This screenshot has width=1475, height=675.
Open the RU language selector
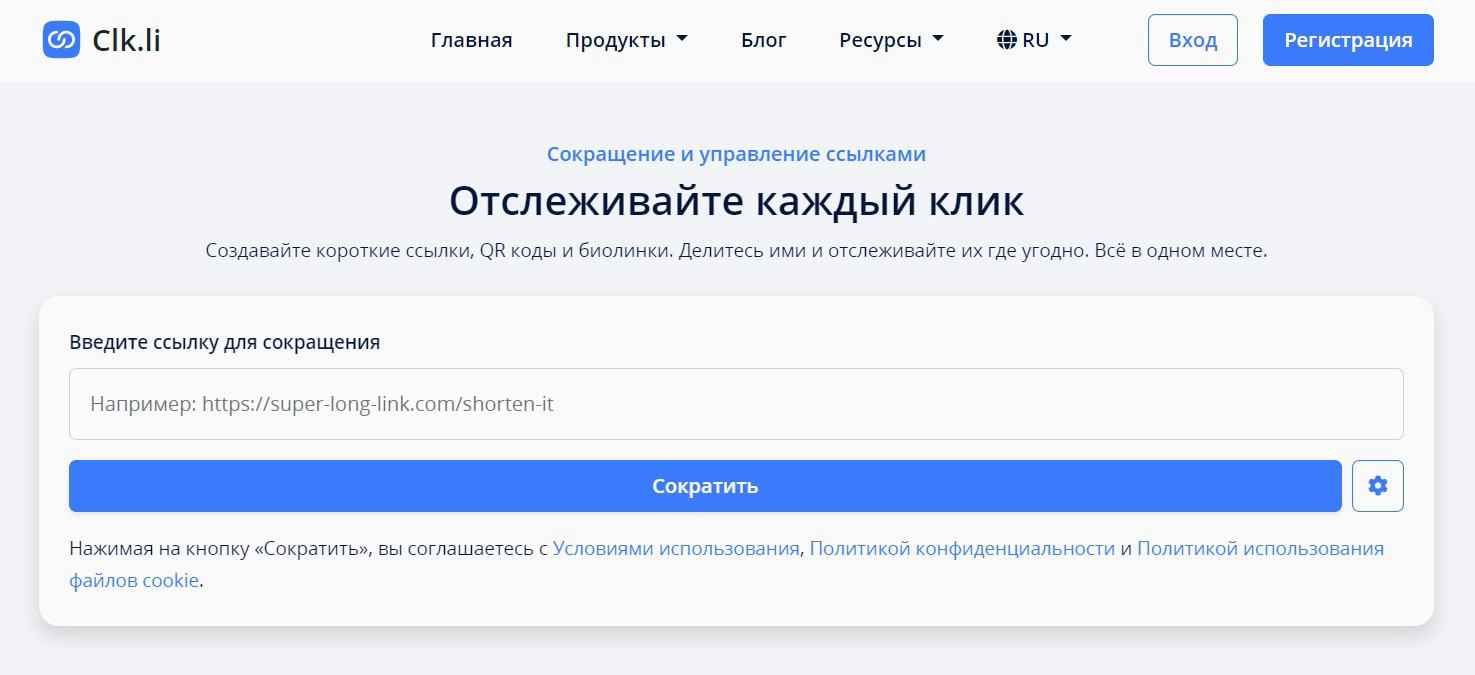pos(1035,40)
